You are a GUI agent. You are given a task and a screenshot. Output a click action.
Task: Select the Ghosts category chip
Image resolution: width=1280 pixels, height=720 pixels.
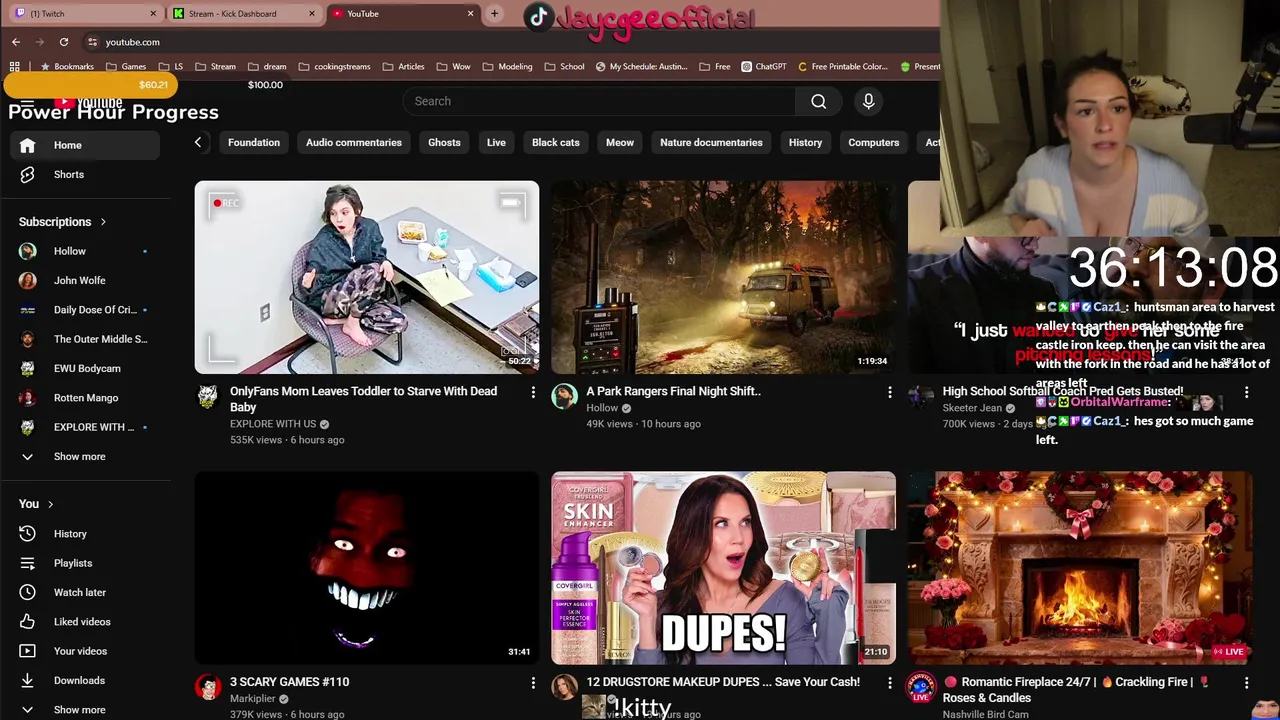click(x=444, y=143)
